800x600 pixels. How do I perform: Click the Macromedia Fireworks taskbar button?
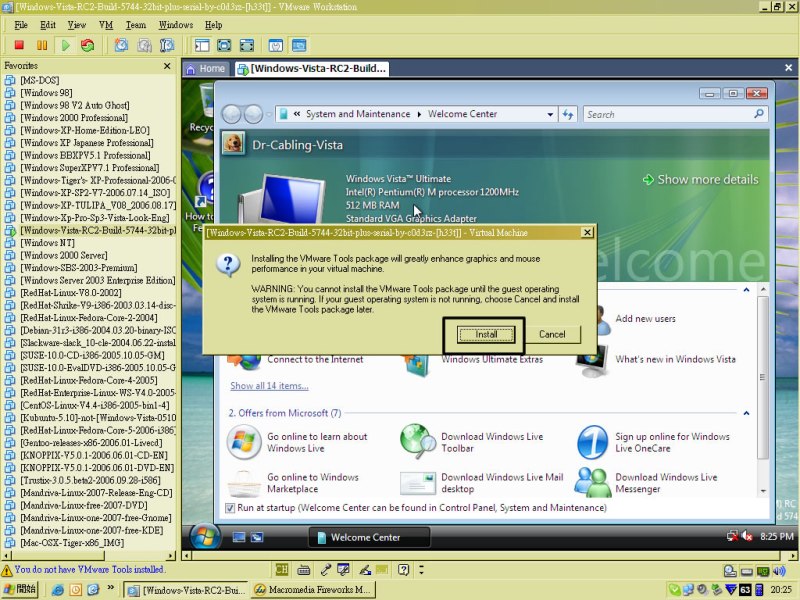tap(314, 590)
